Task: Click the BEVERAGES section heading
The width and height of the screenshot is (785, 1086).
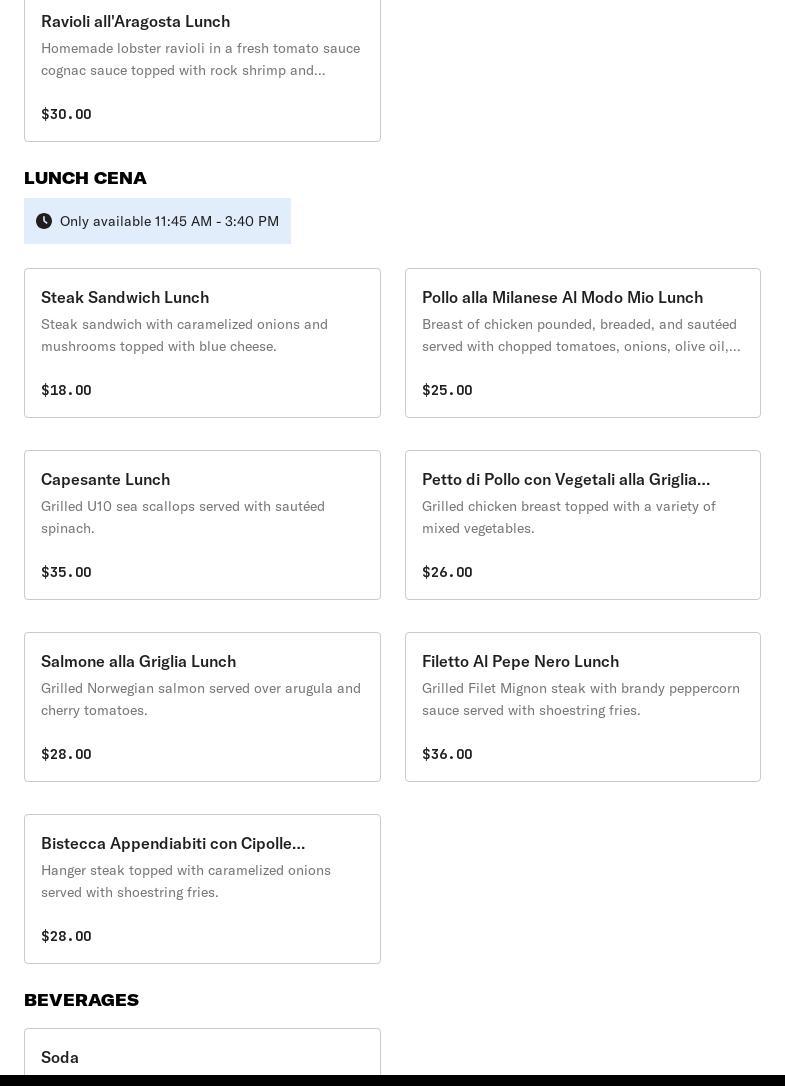Action: click(81, 1000)
